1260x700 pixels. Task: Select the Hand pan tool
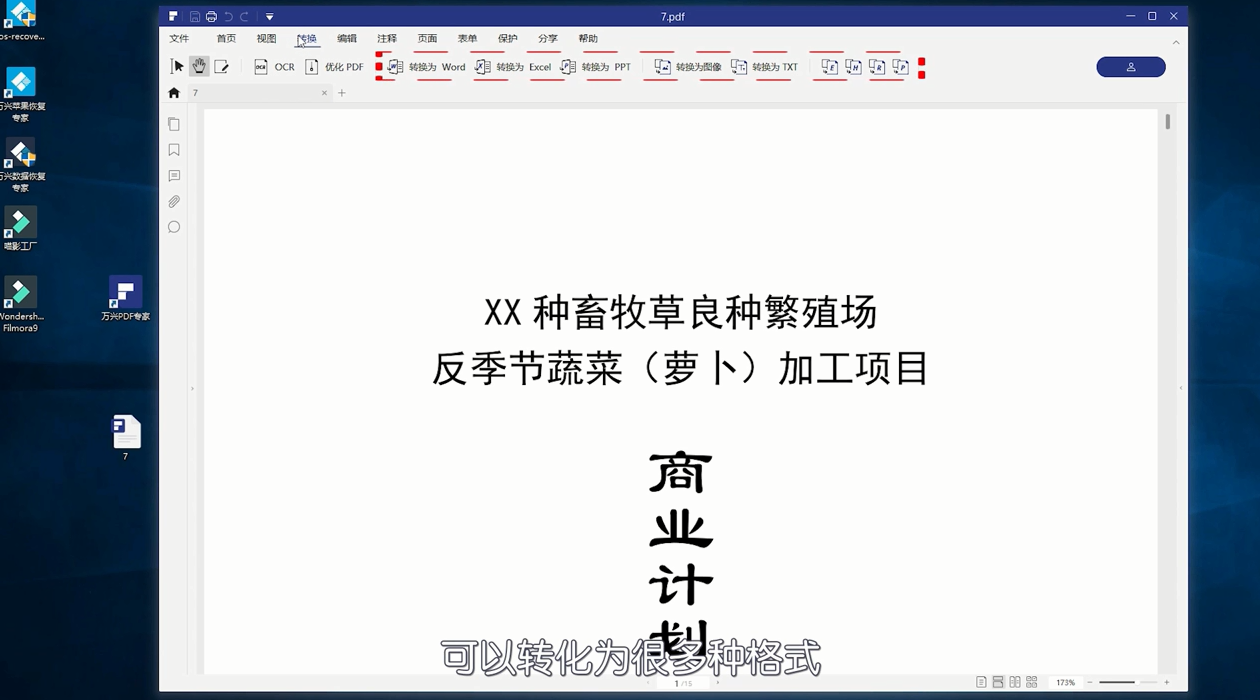(x=199, y=65)
